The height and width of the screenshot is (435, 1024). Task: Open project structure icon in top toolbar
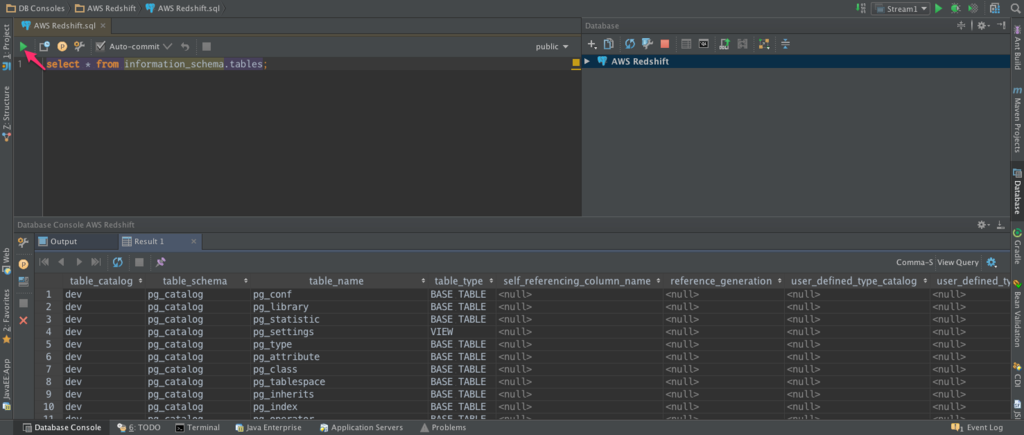pyautogui.click(x=995, y=8)
